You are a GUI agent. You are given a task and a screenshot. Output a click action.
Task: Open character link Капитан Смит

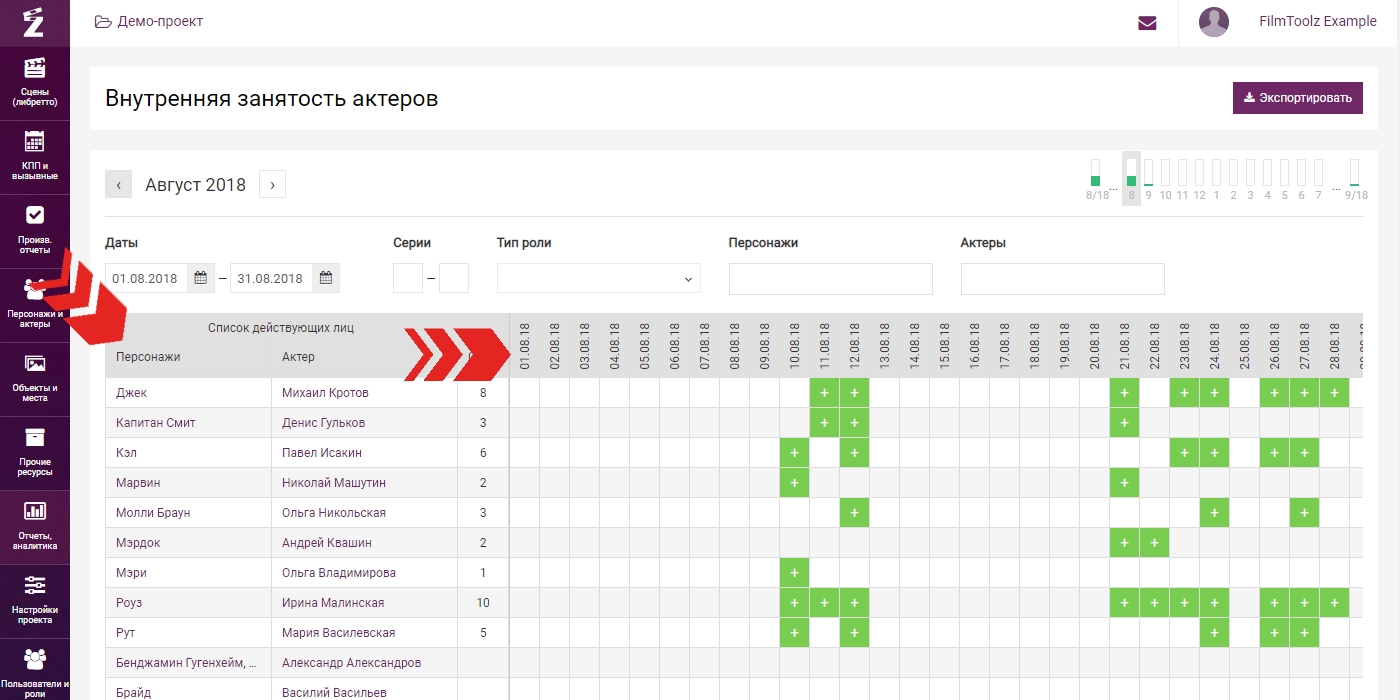(156, 423)
